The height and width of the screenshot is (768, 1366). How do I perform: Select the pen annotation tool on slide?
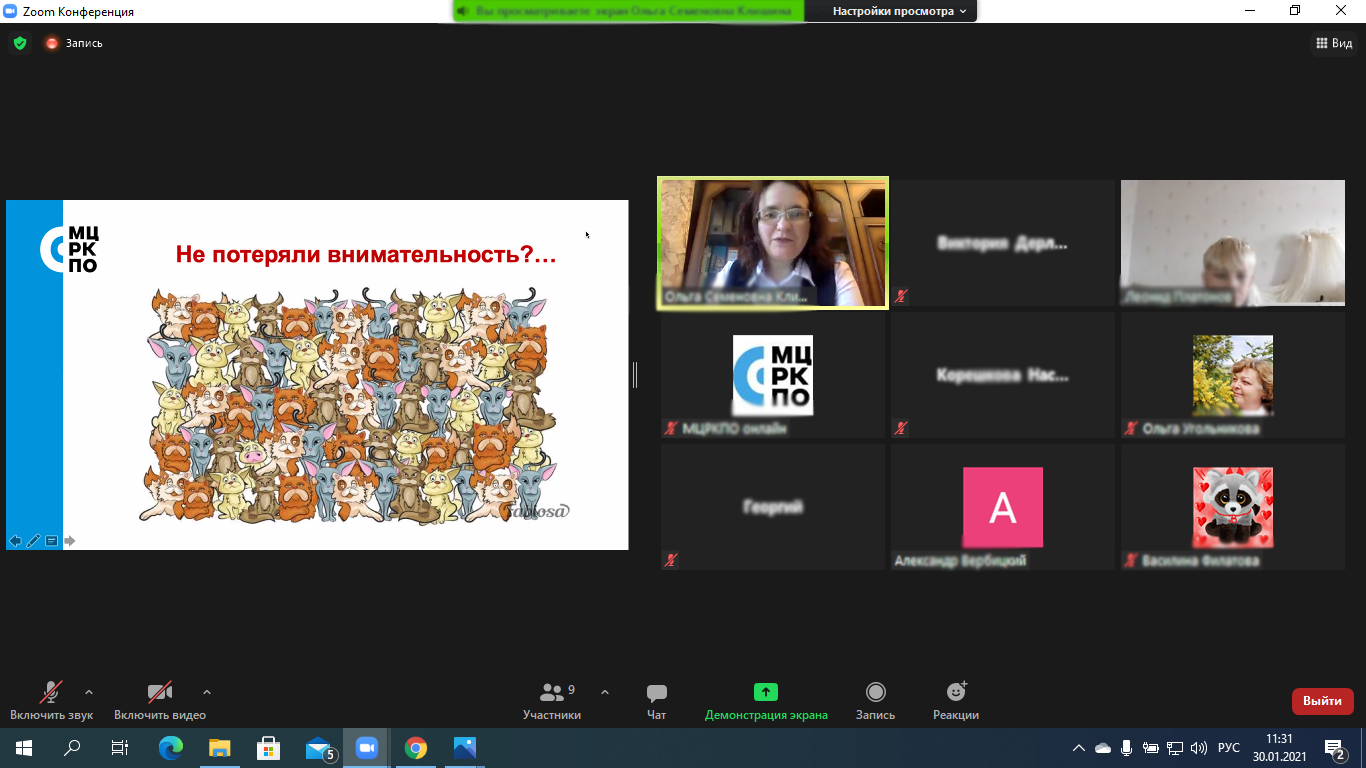(33, 541)
